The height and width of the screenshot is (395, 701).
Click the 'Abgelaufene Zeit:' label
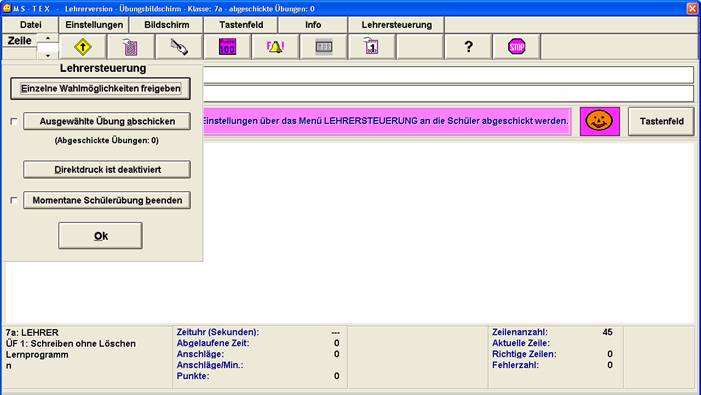coord(213,343)
